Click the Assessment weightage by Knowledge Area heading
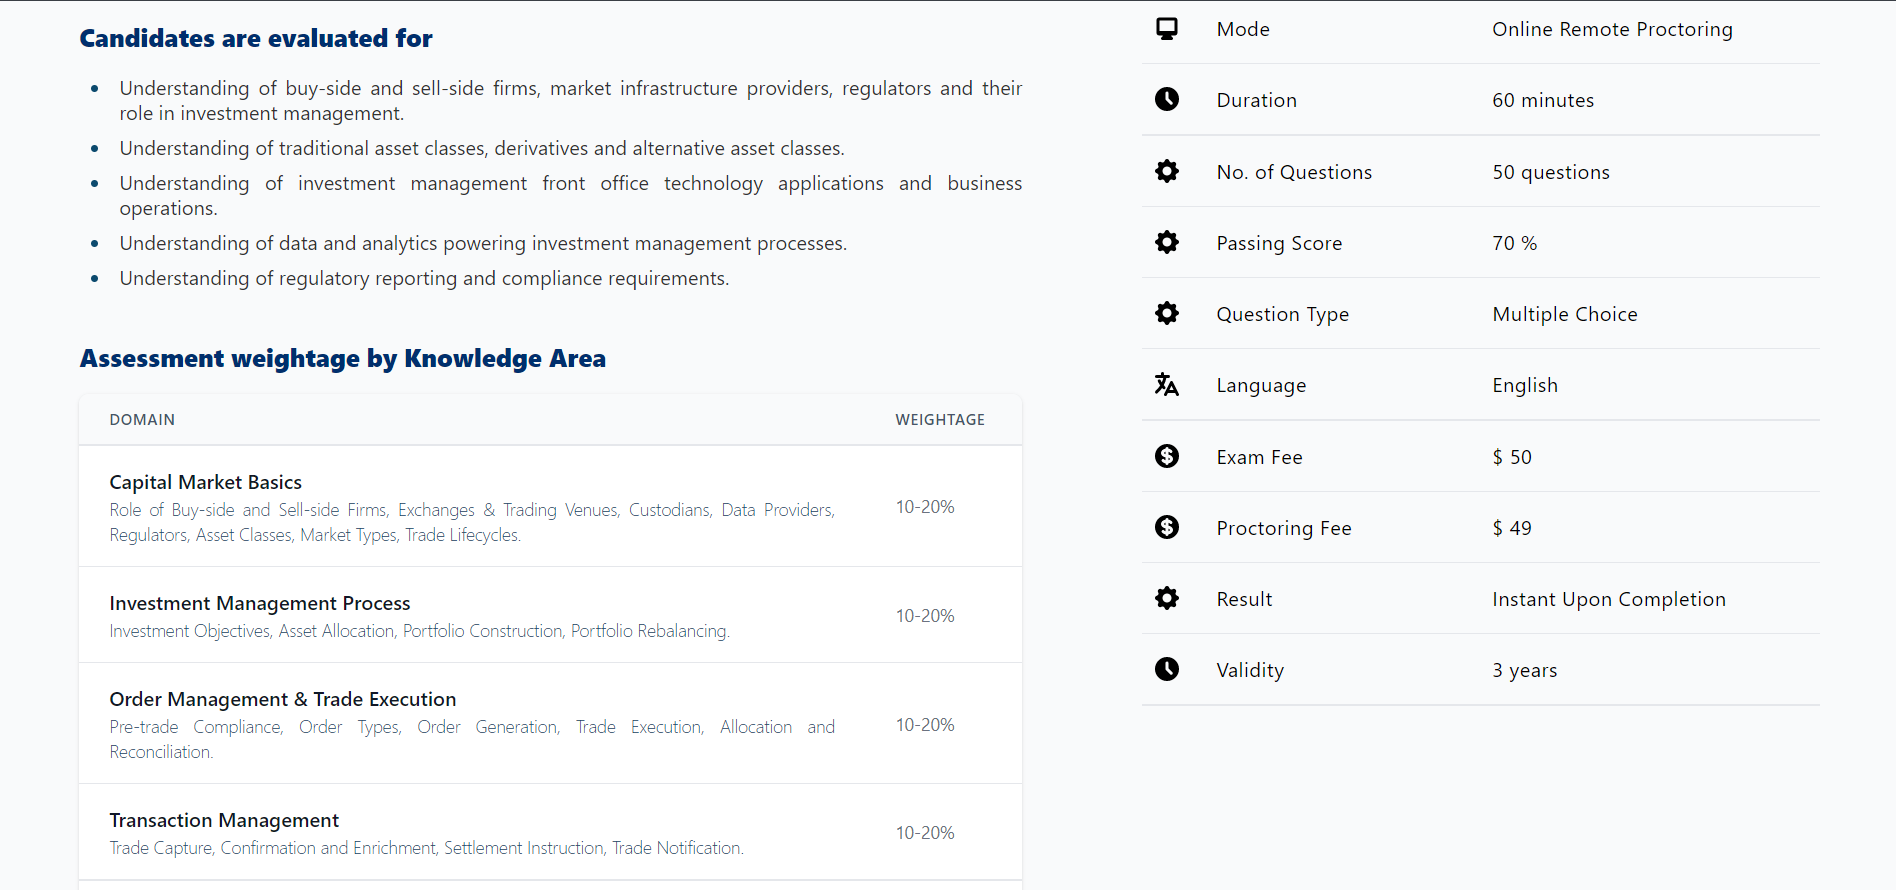The height and width of the screenshot is (890, 1896). click(343, 359)
